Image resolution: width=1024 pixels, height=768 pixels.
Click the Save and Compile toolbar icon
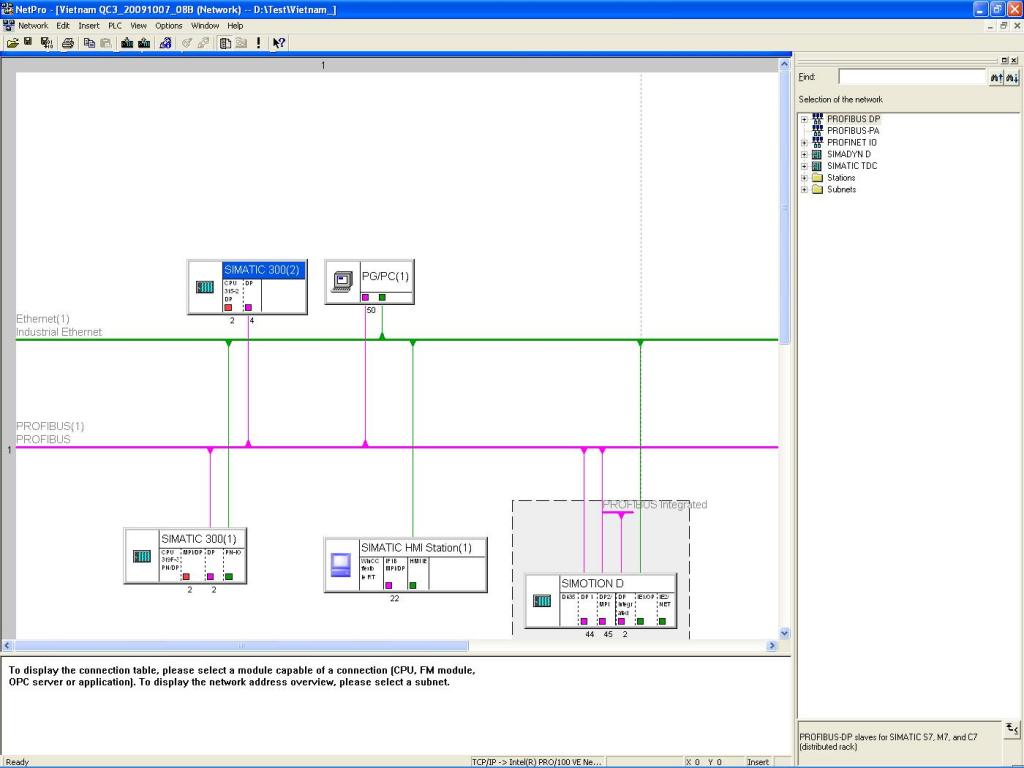(46, 43)
